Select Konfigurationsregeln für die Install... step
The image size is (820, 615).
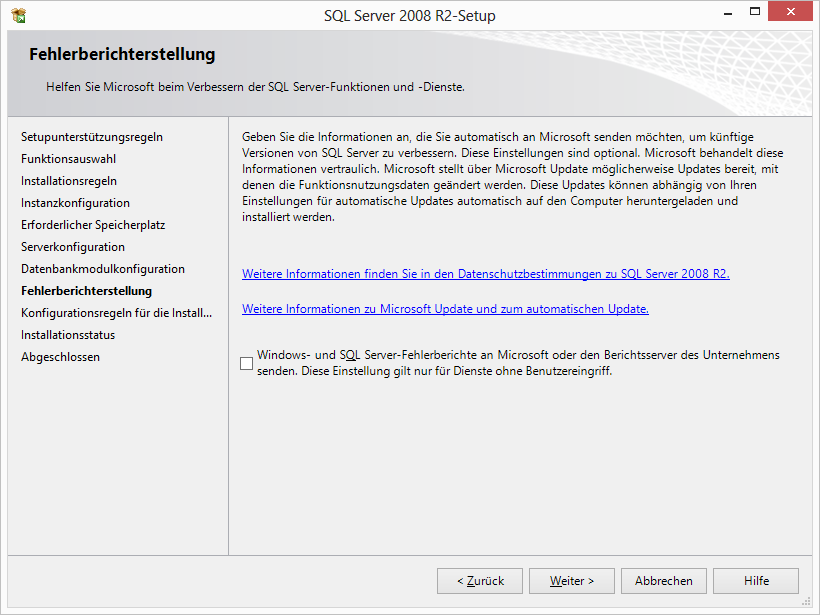tap(117, 313)
